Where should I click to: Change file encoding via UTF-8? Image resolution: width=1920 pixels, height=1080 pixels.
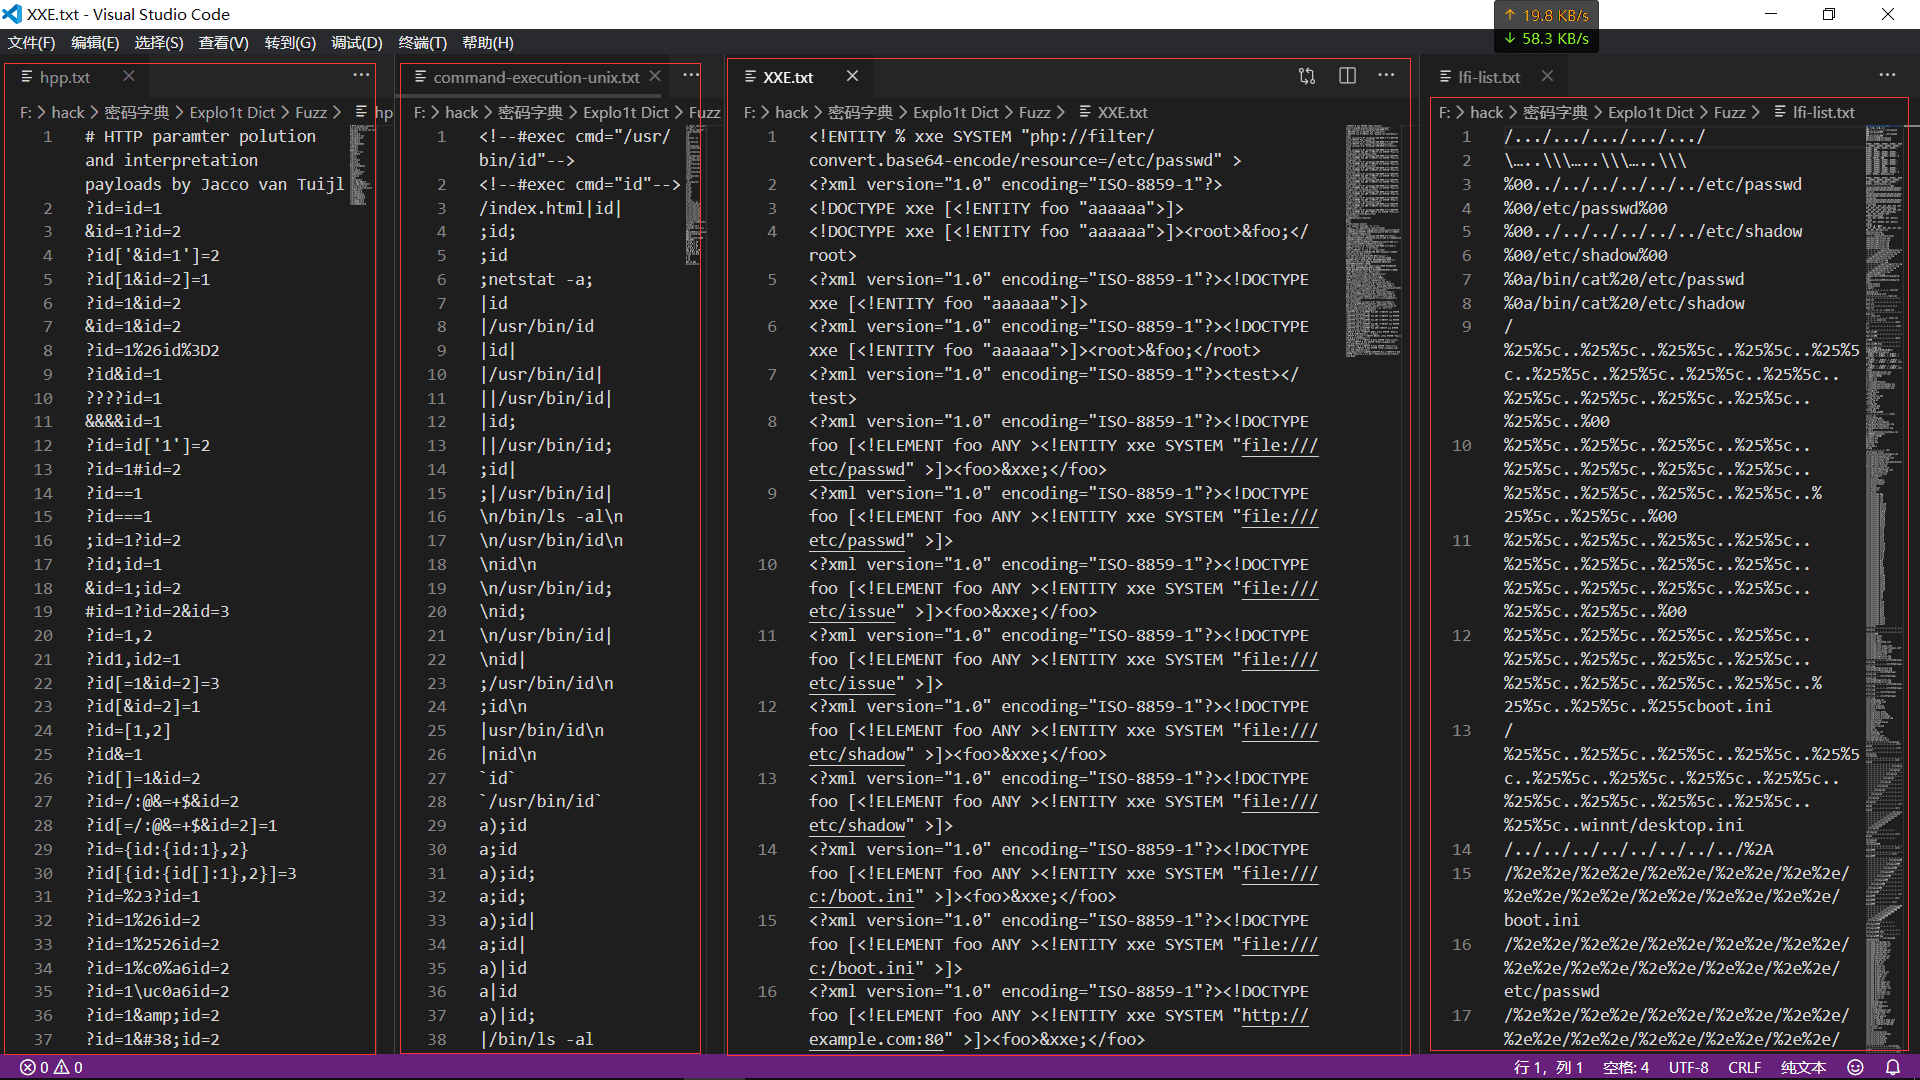point(1688,1067)
